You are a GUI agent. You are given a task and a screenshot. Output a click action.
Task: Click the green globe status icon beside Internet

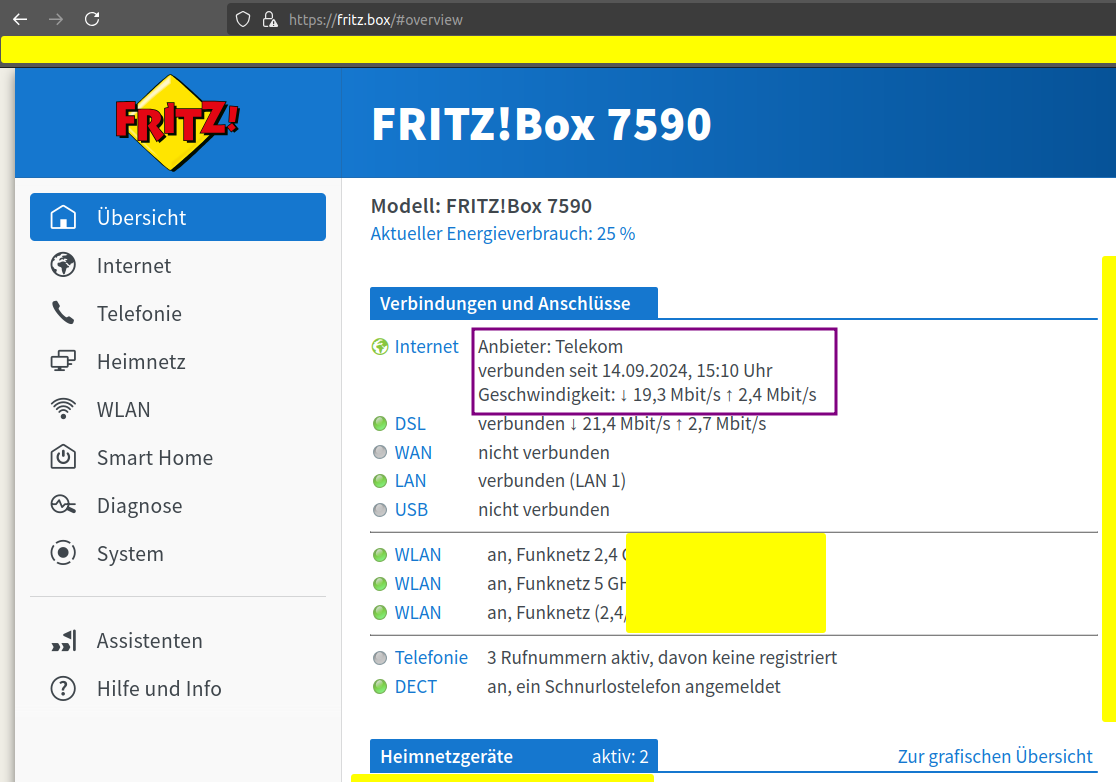tap(380, 347)
